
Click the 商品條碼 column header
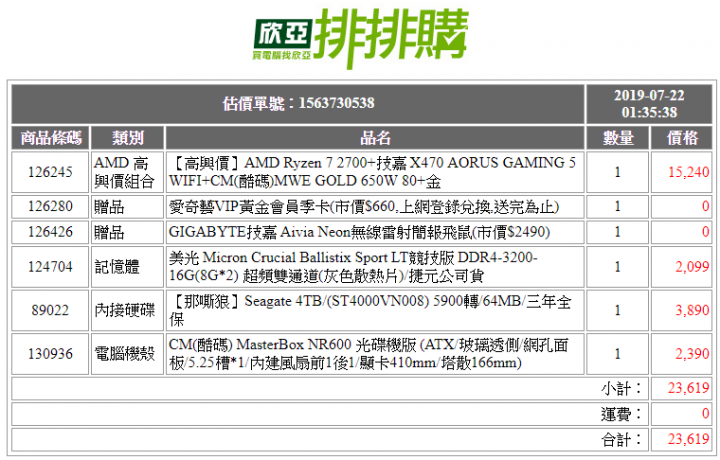[51, 138]
